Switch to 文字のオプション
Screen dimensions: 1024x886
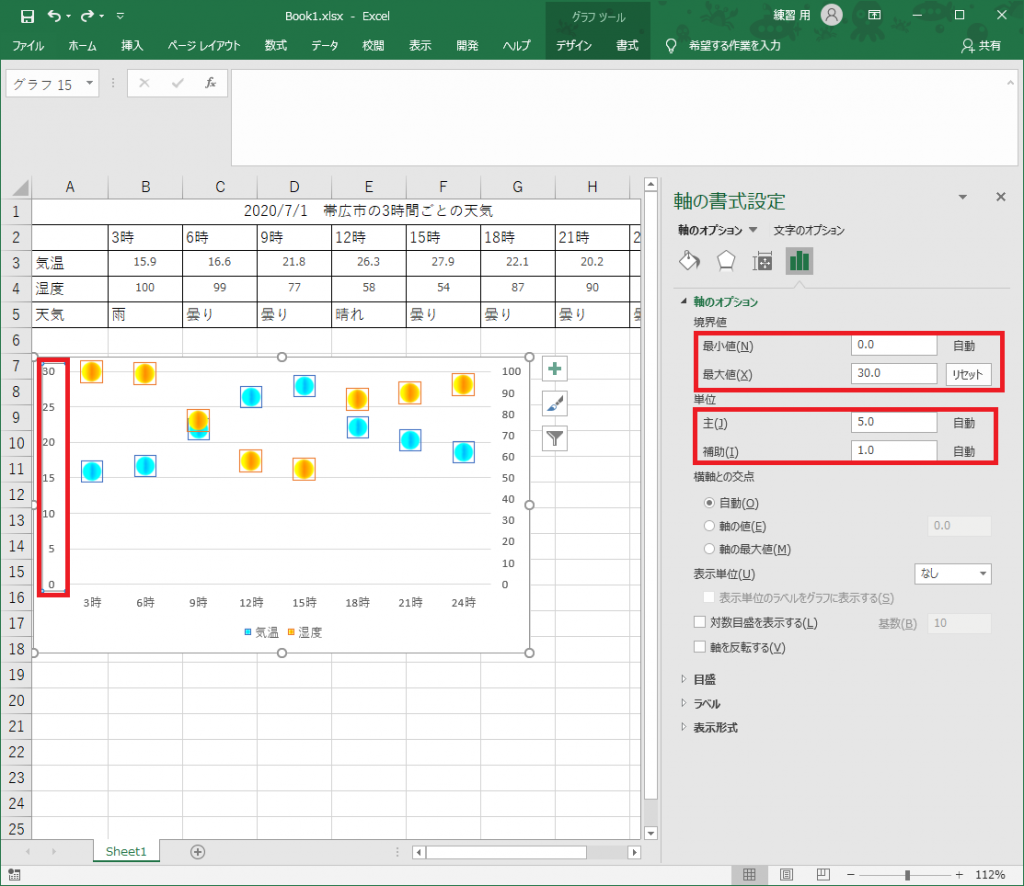(x=809, y=230)
